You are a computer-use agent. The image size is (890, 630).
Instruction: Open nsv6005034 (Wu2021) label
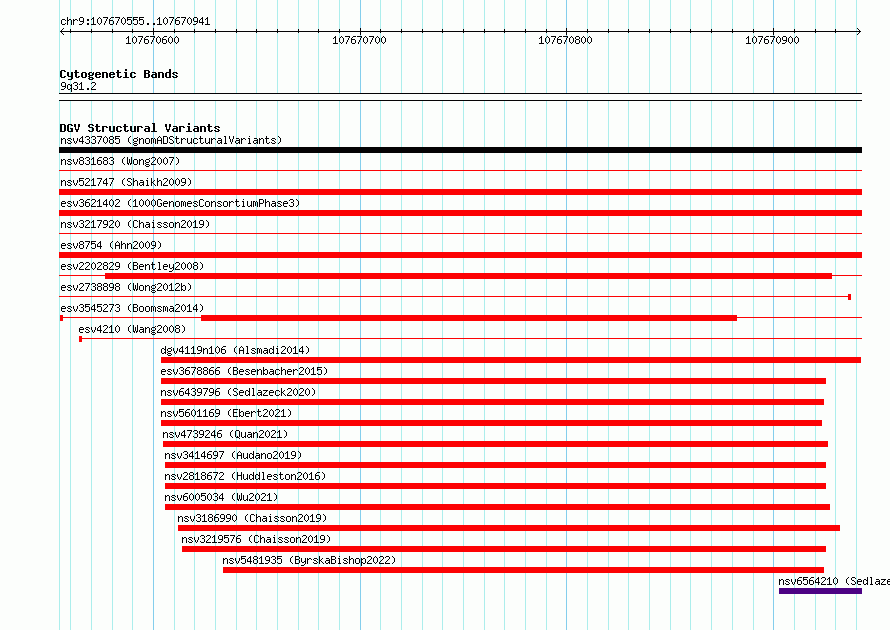tap(221, 497)
